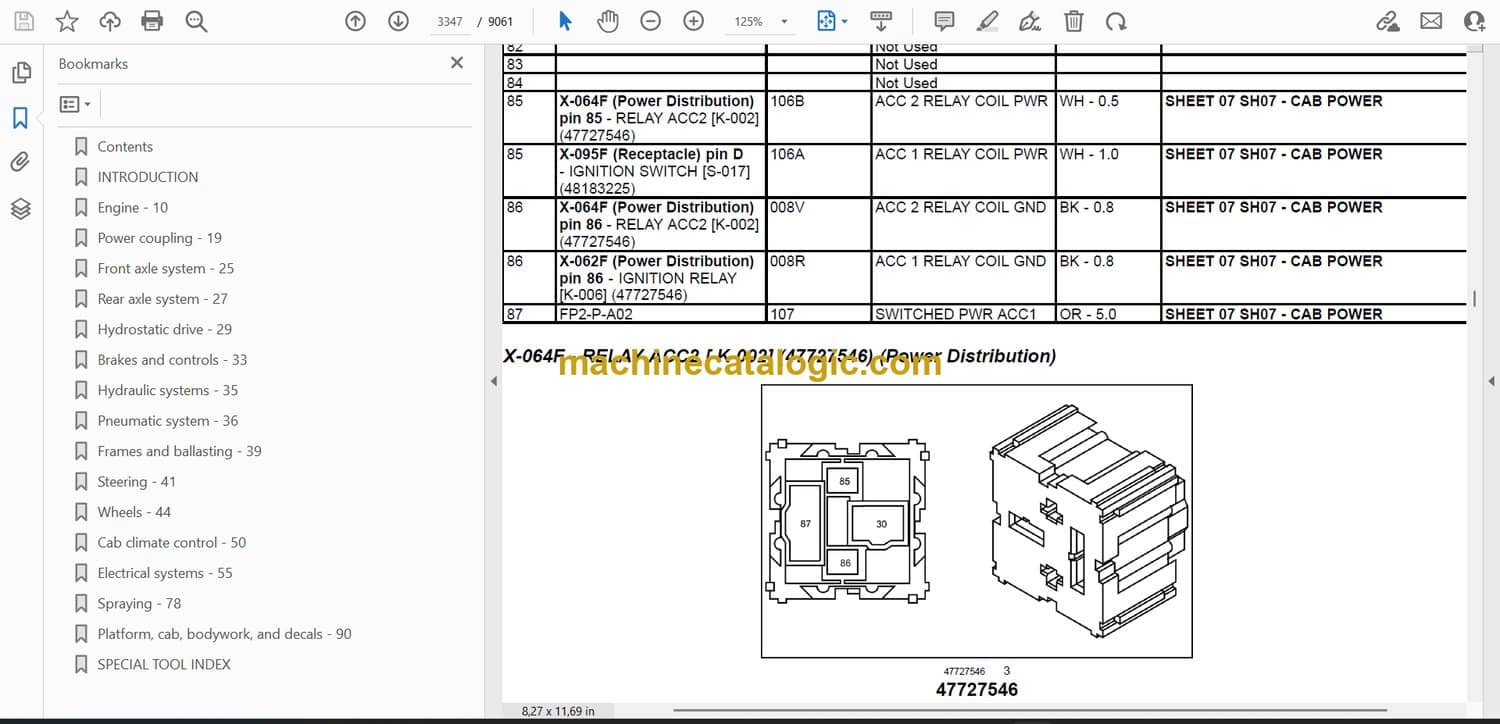The image size is (1500, 724).
Task: Open the account profile icon
Action: click(x=1474, y=21)
